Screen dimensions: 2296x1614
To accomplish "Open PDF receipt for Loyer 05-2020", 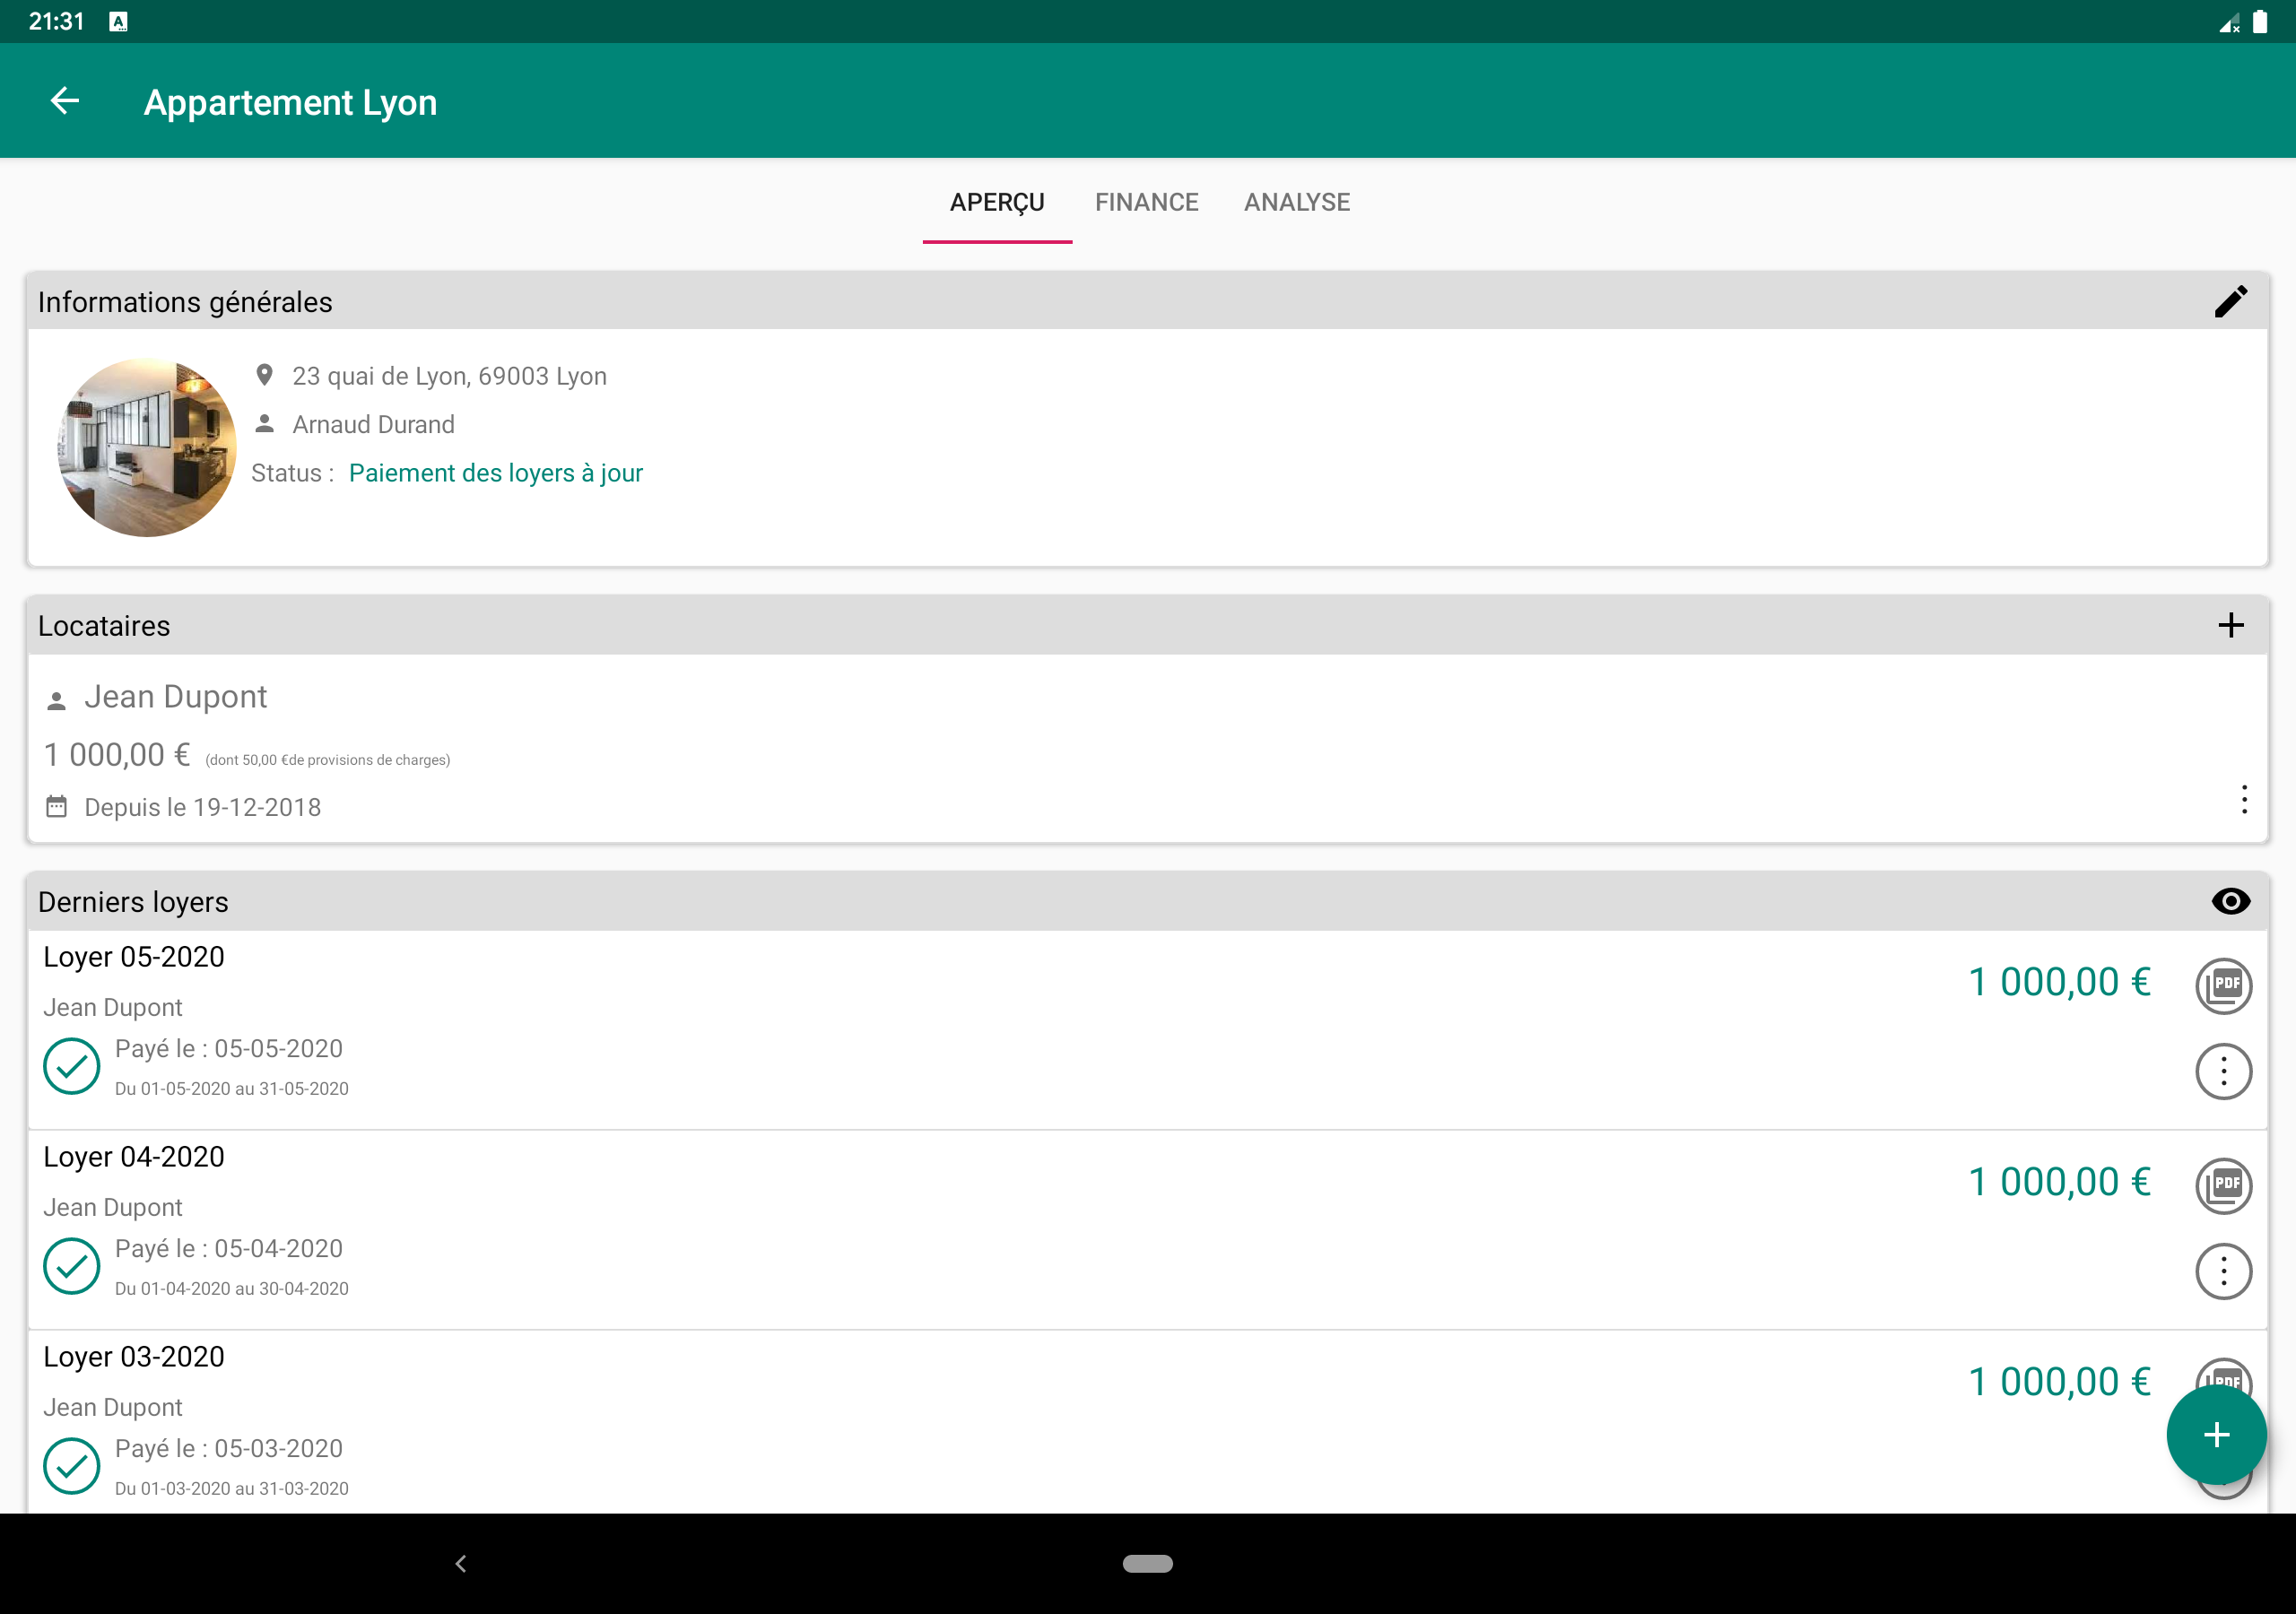I will click(x=2222, y=985).
